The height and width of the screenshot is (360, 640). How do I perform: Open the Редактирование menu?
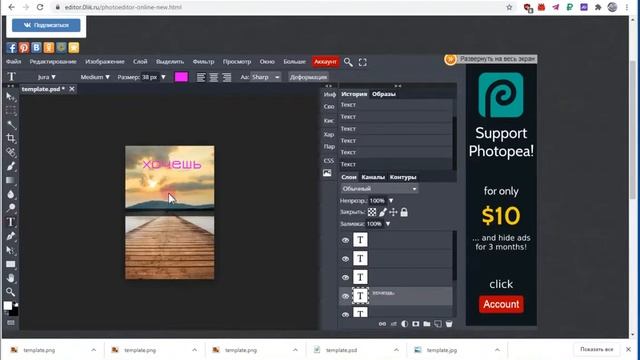click(x=53, y=62)
